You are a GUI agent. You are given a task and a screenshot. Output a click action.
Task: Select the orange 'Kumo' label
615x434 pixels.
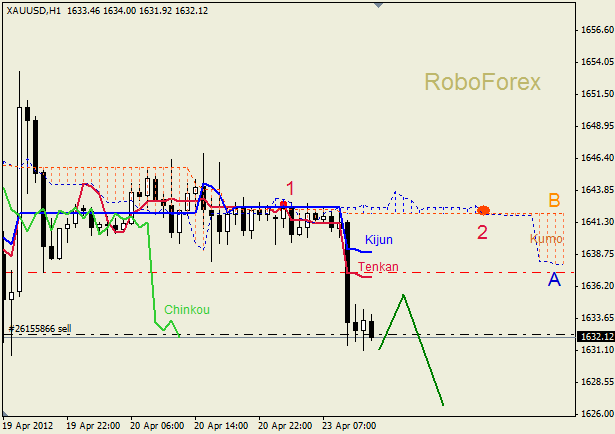pos(546,239)
